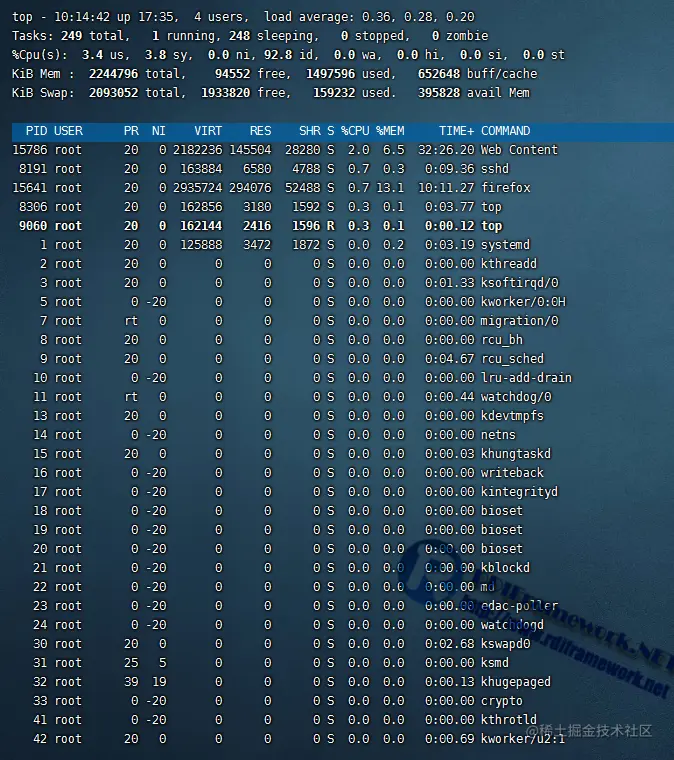Select the 'Web Content' command text
The image size is (674, 760).
[519, 150]
